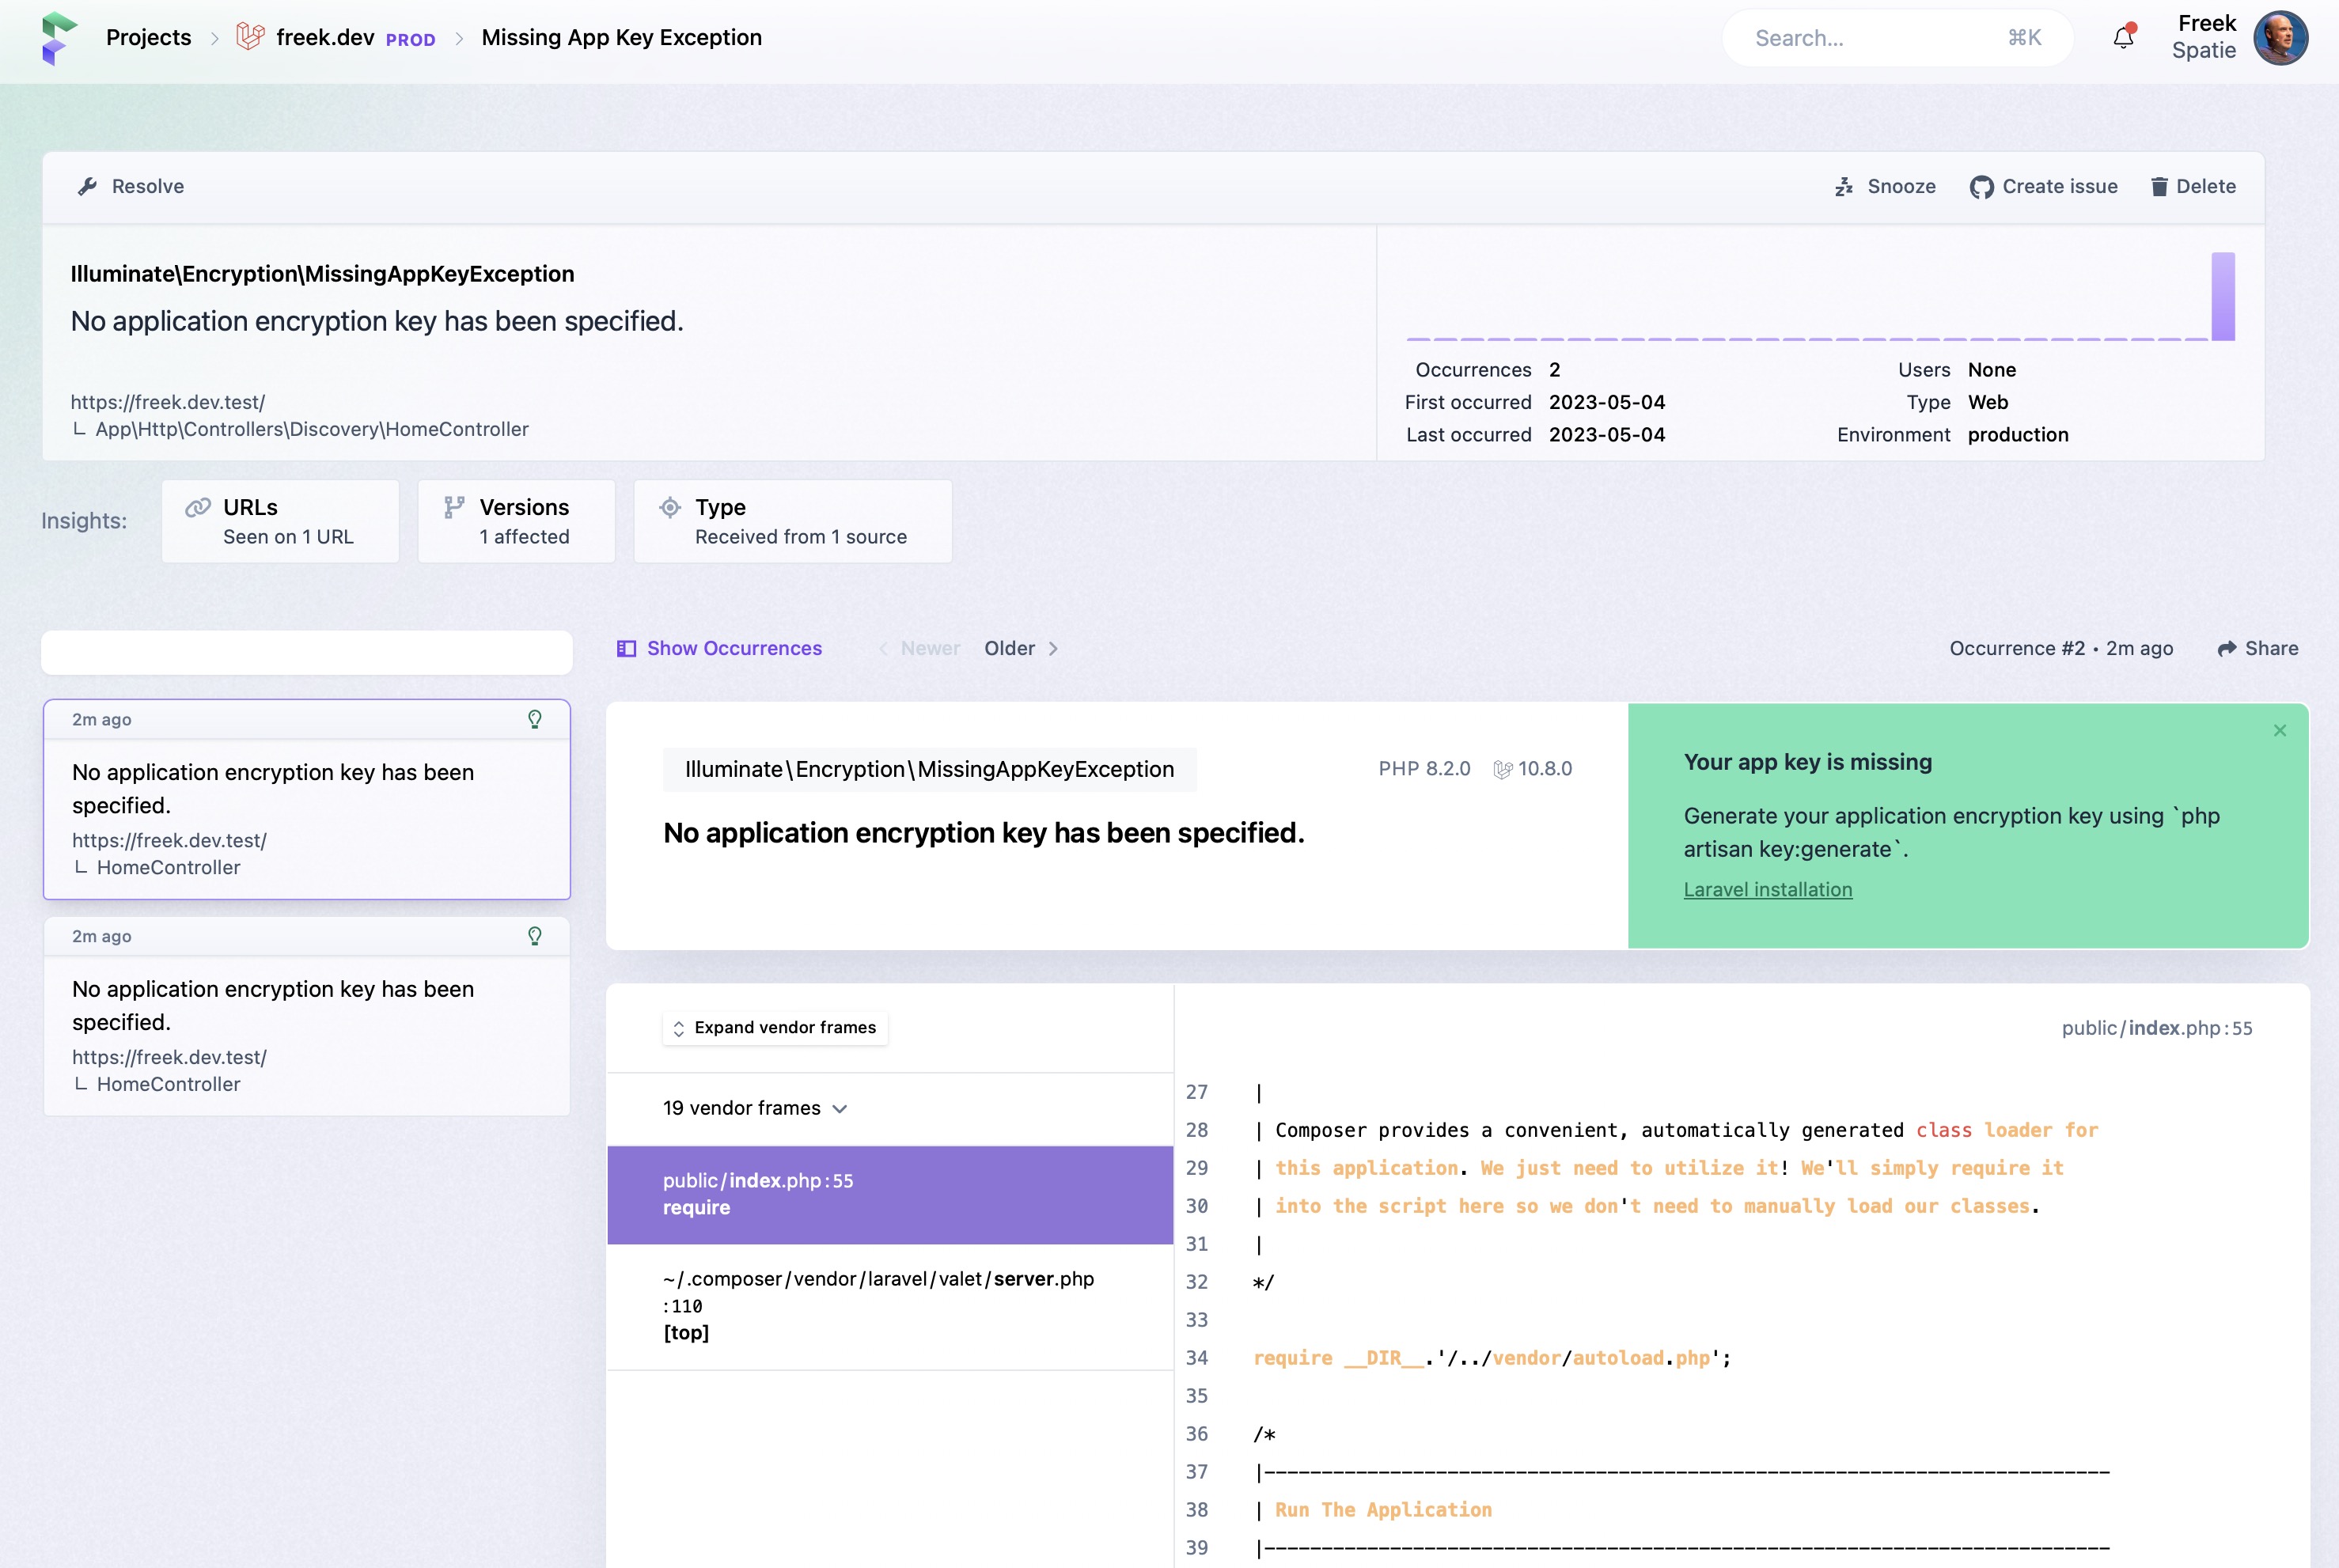This screenshot has width=2339, height=1568.
Task: Open the notifications bell
Action: click(x=2123, y=37)
